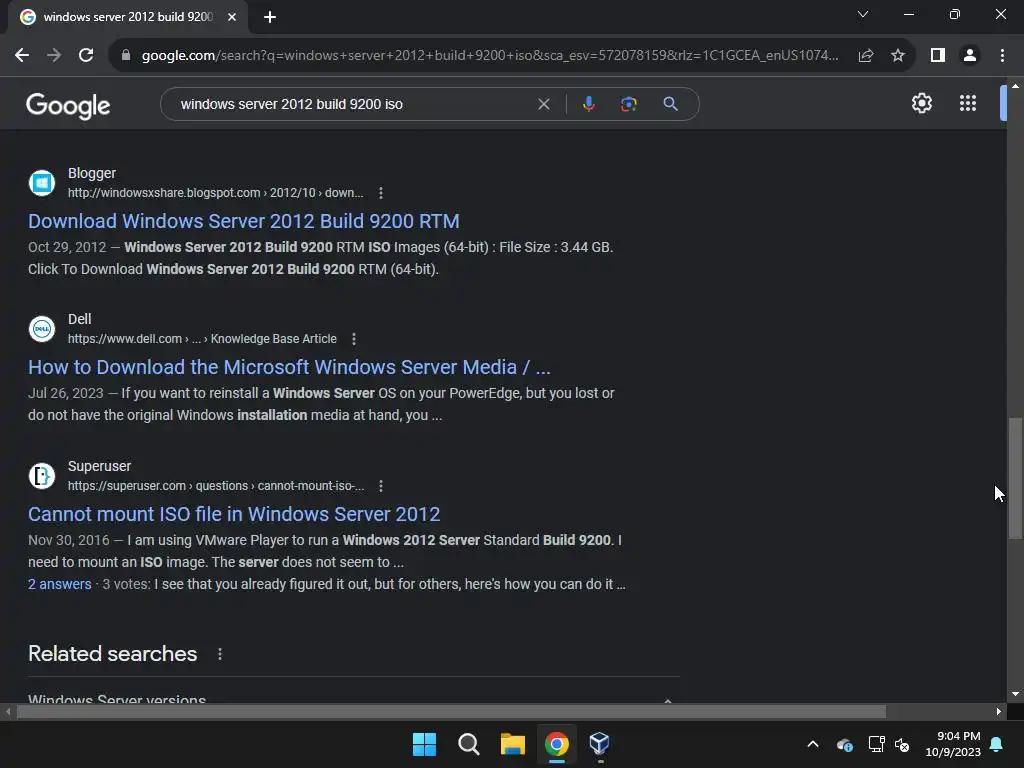Open the Chrome profile menu
The height and width of the screenshot is (768, 1024).
click(970, 56)
